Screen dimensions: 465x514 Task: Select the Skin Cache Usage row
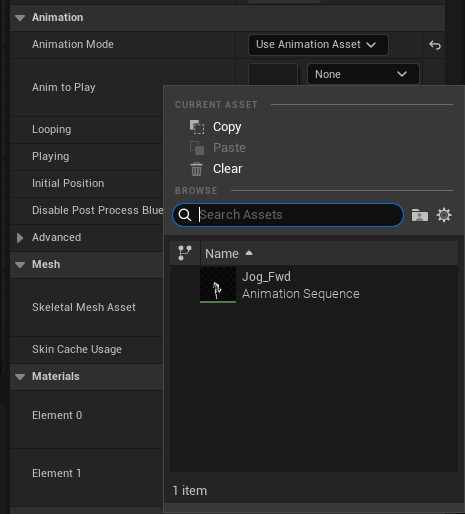[87, 350]
